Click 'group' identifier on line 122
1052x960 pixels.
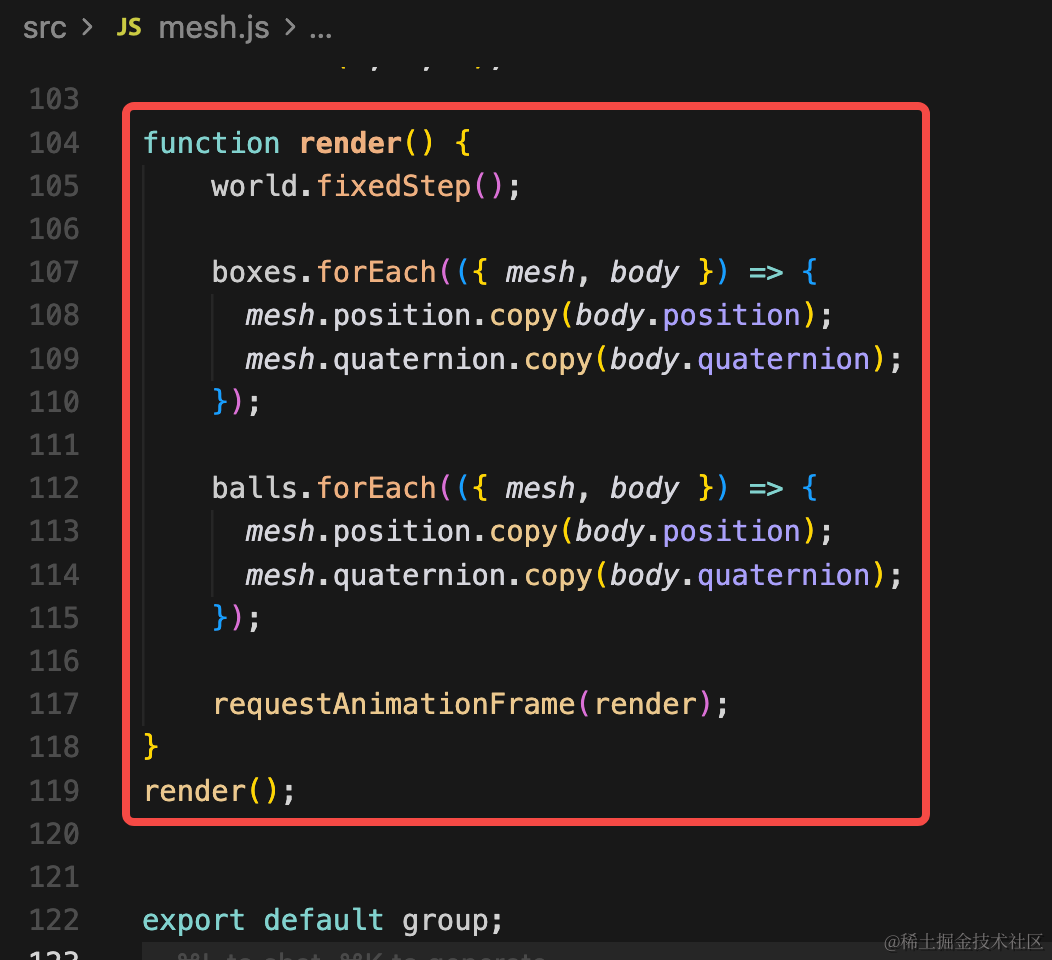pos(445,922)
